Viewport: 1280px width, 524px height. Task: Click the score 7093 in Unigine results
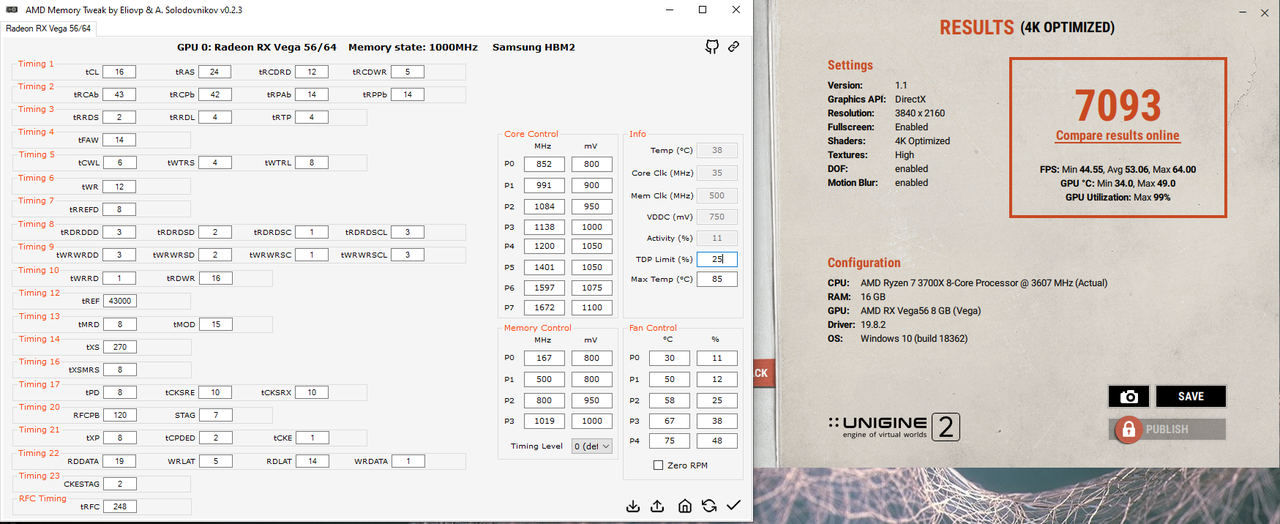tap(1117, 105)
